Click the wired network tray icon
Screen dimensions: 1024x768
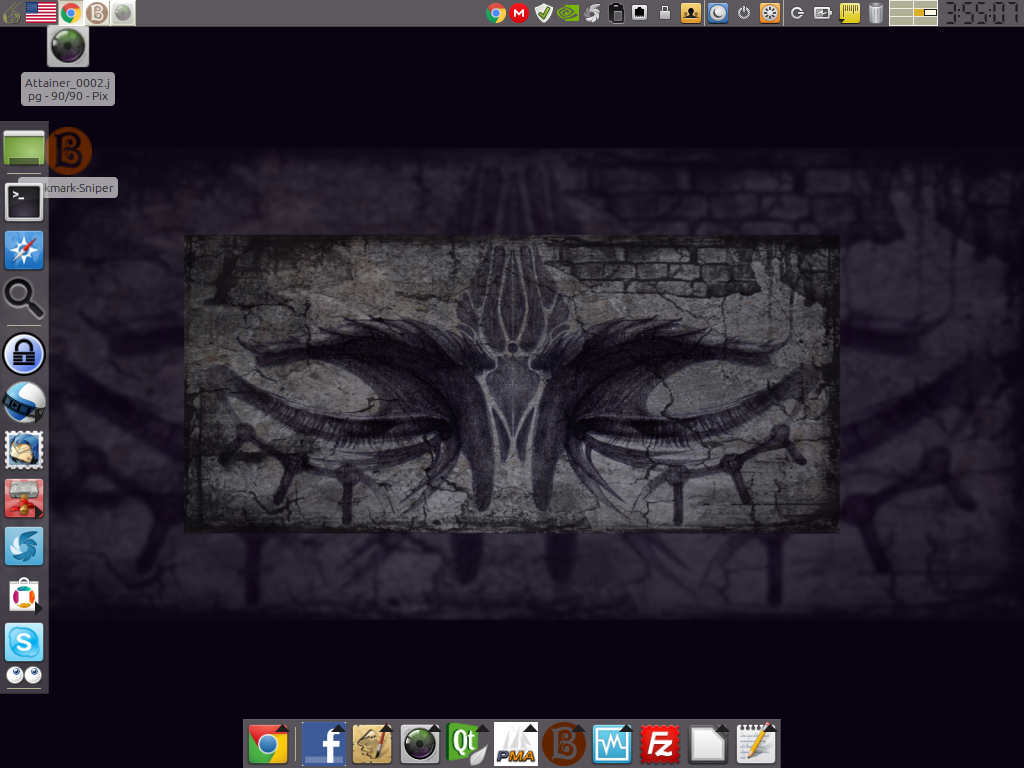click(x=640, y=12)
